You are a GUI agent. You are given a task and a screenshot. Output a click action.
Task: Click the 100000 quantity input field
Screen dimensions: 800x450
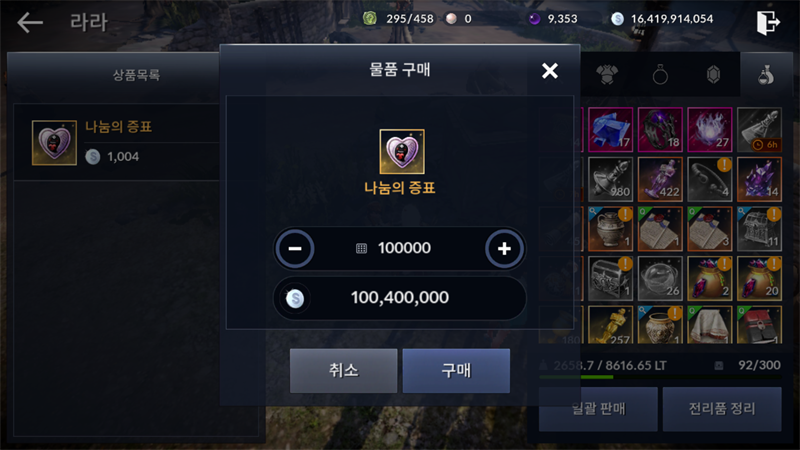point(399,248)
